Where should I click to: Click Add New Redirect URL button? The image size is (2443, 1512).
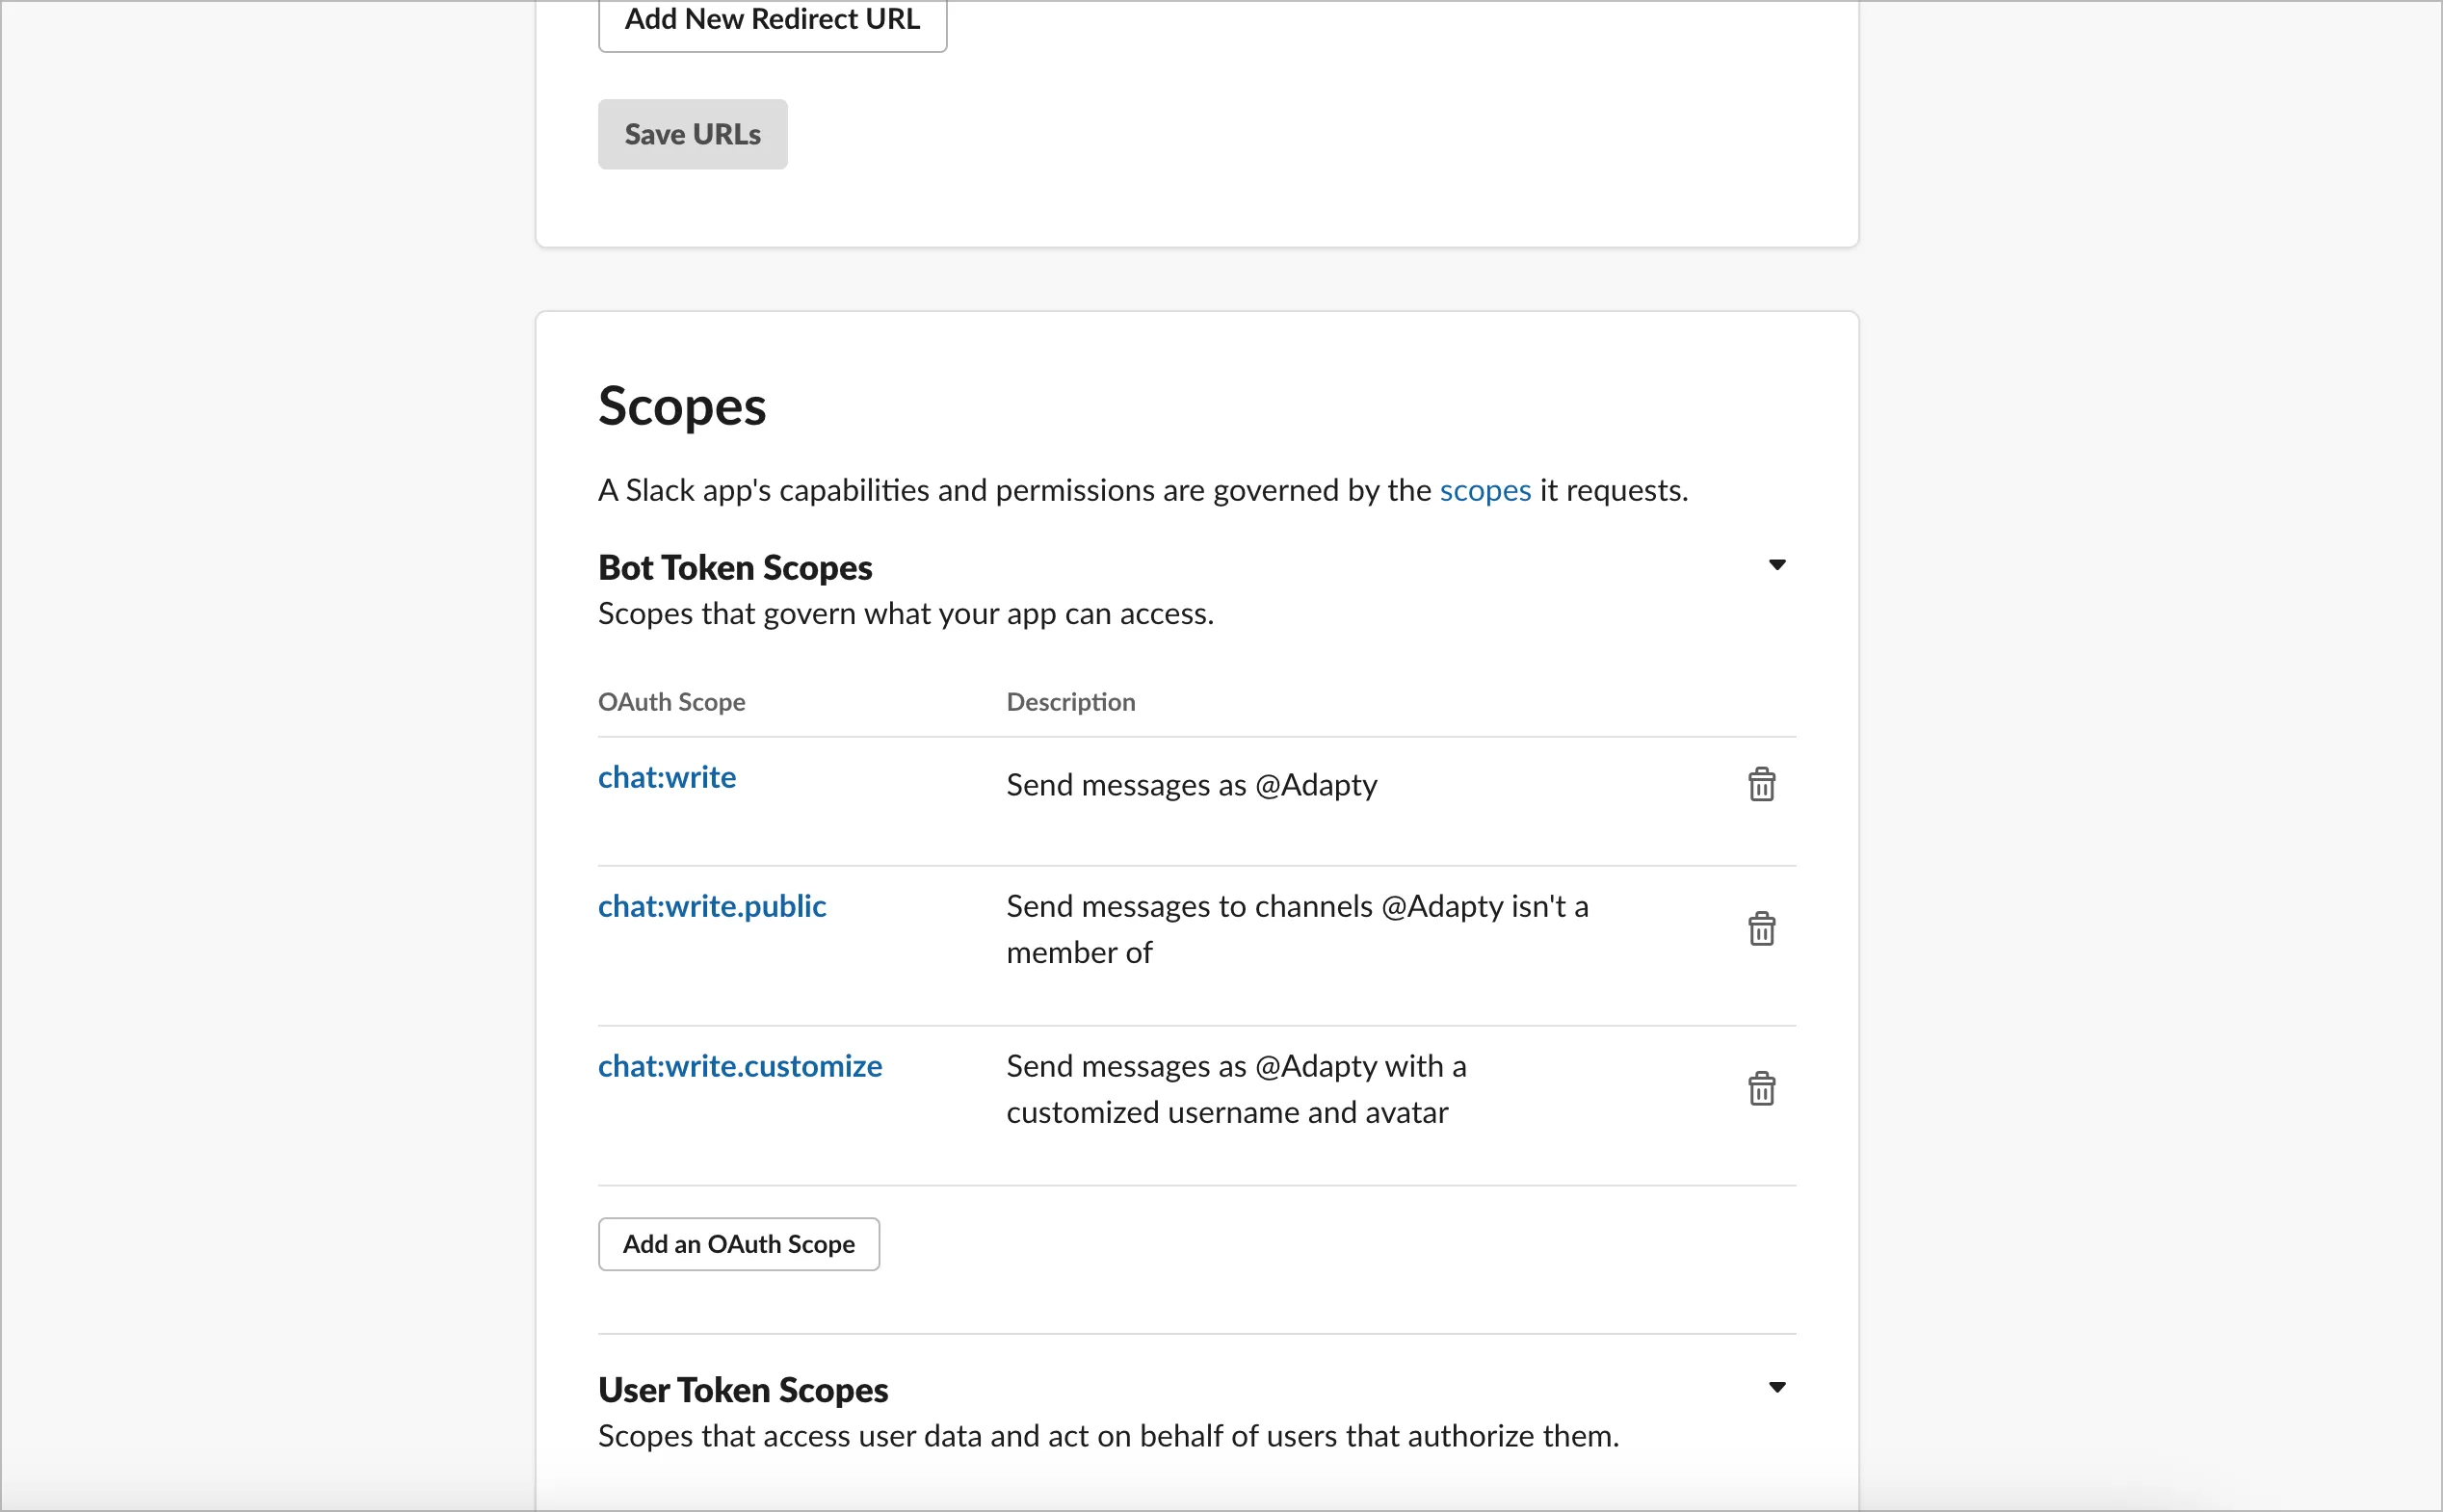click(772, 20)
